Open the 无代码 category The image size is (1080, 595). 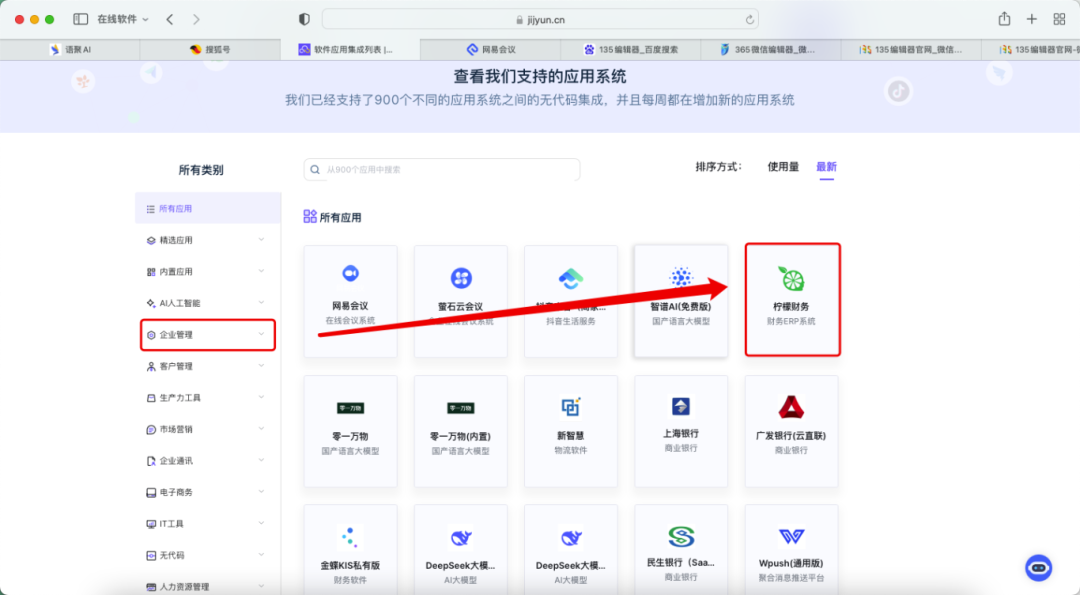click(208, 555)
